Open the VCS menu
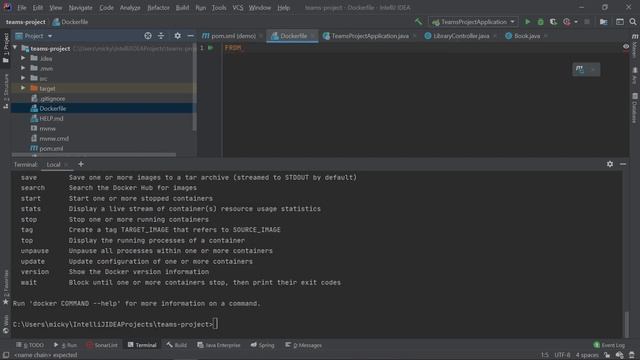640x360 pixels. click(238, 7)
